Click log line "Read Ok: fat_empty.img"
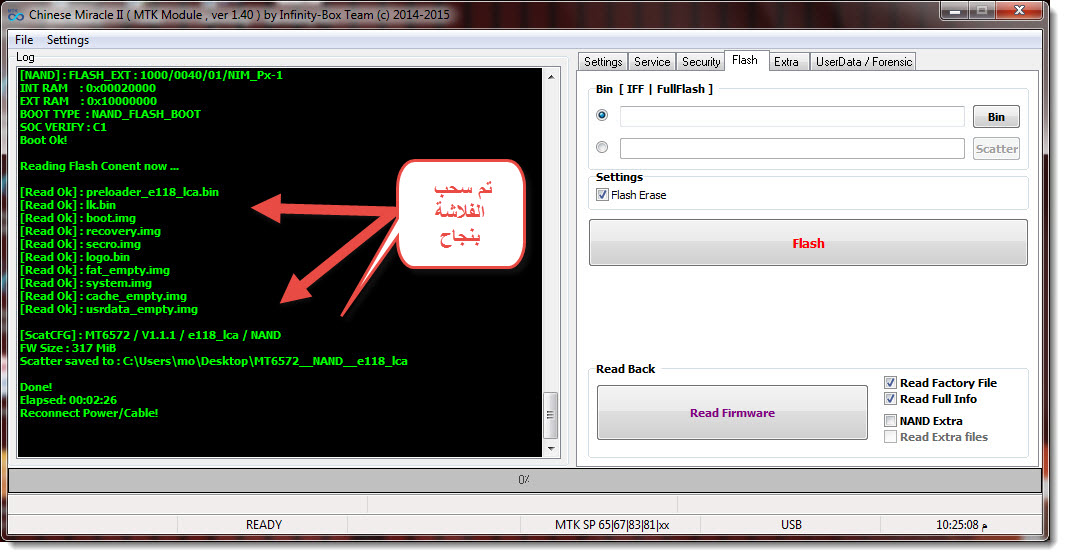1065x557 pixels. pyautogui.click(x=95, y=270)
